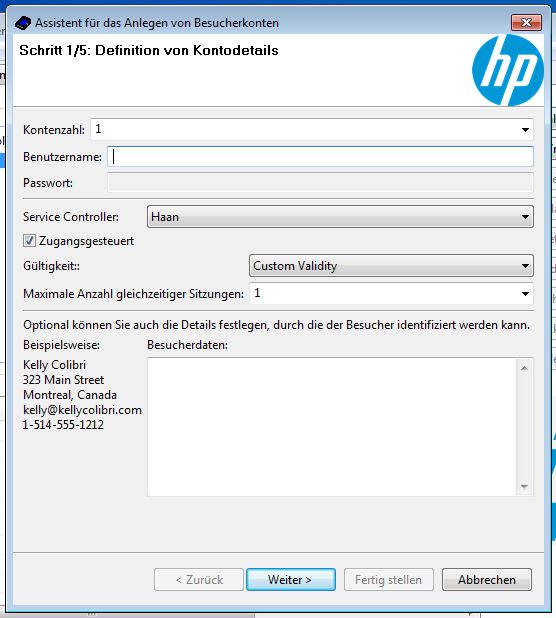Click the Weiter button
Image resolution: width=556 pixels, height=618 pixels.
pyautogui.click(x=291, y=579)
